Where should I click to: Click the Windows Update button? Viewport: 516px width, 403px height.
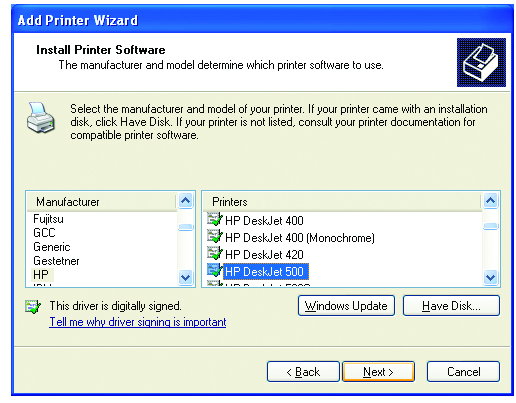click(346, 306)
